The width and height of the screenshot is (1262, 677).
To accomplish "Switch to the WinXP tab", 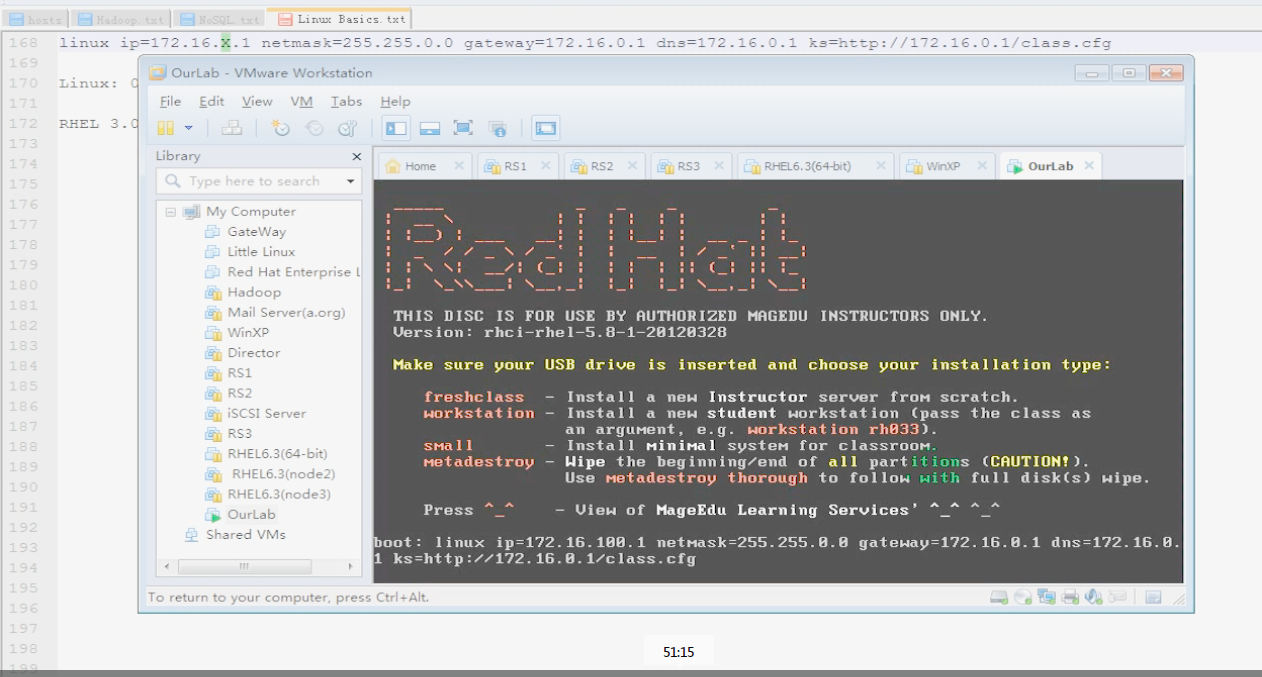I will pos(942,166).
